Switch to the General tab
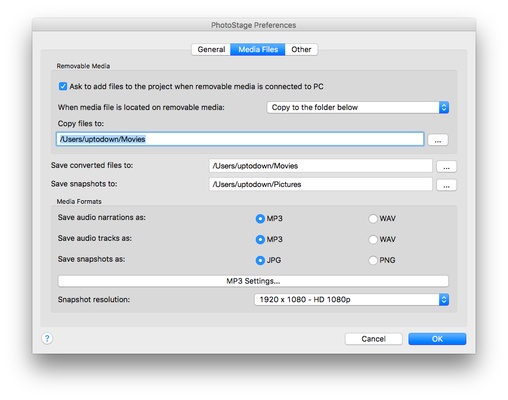 pyautogui.click(x=211, y=49)
